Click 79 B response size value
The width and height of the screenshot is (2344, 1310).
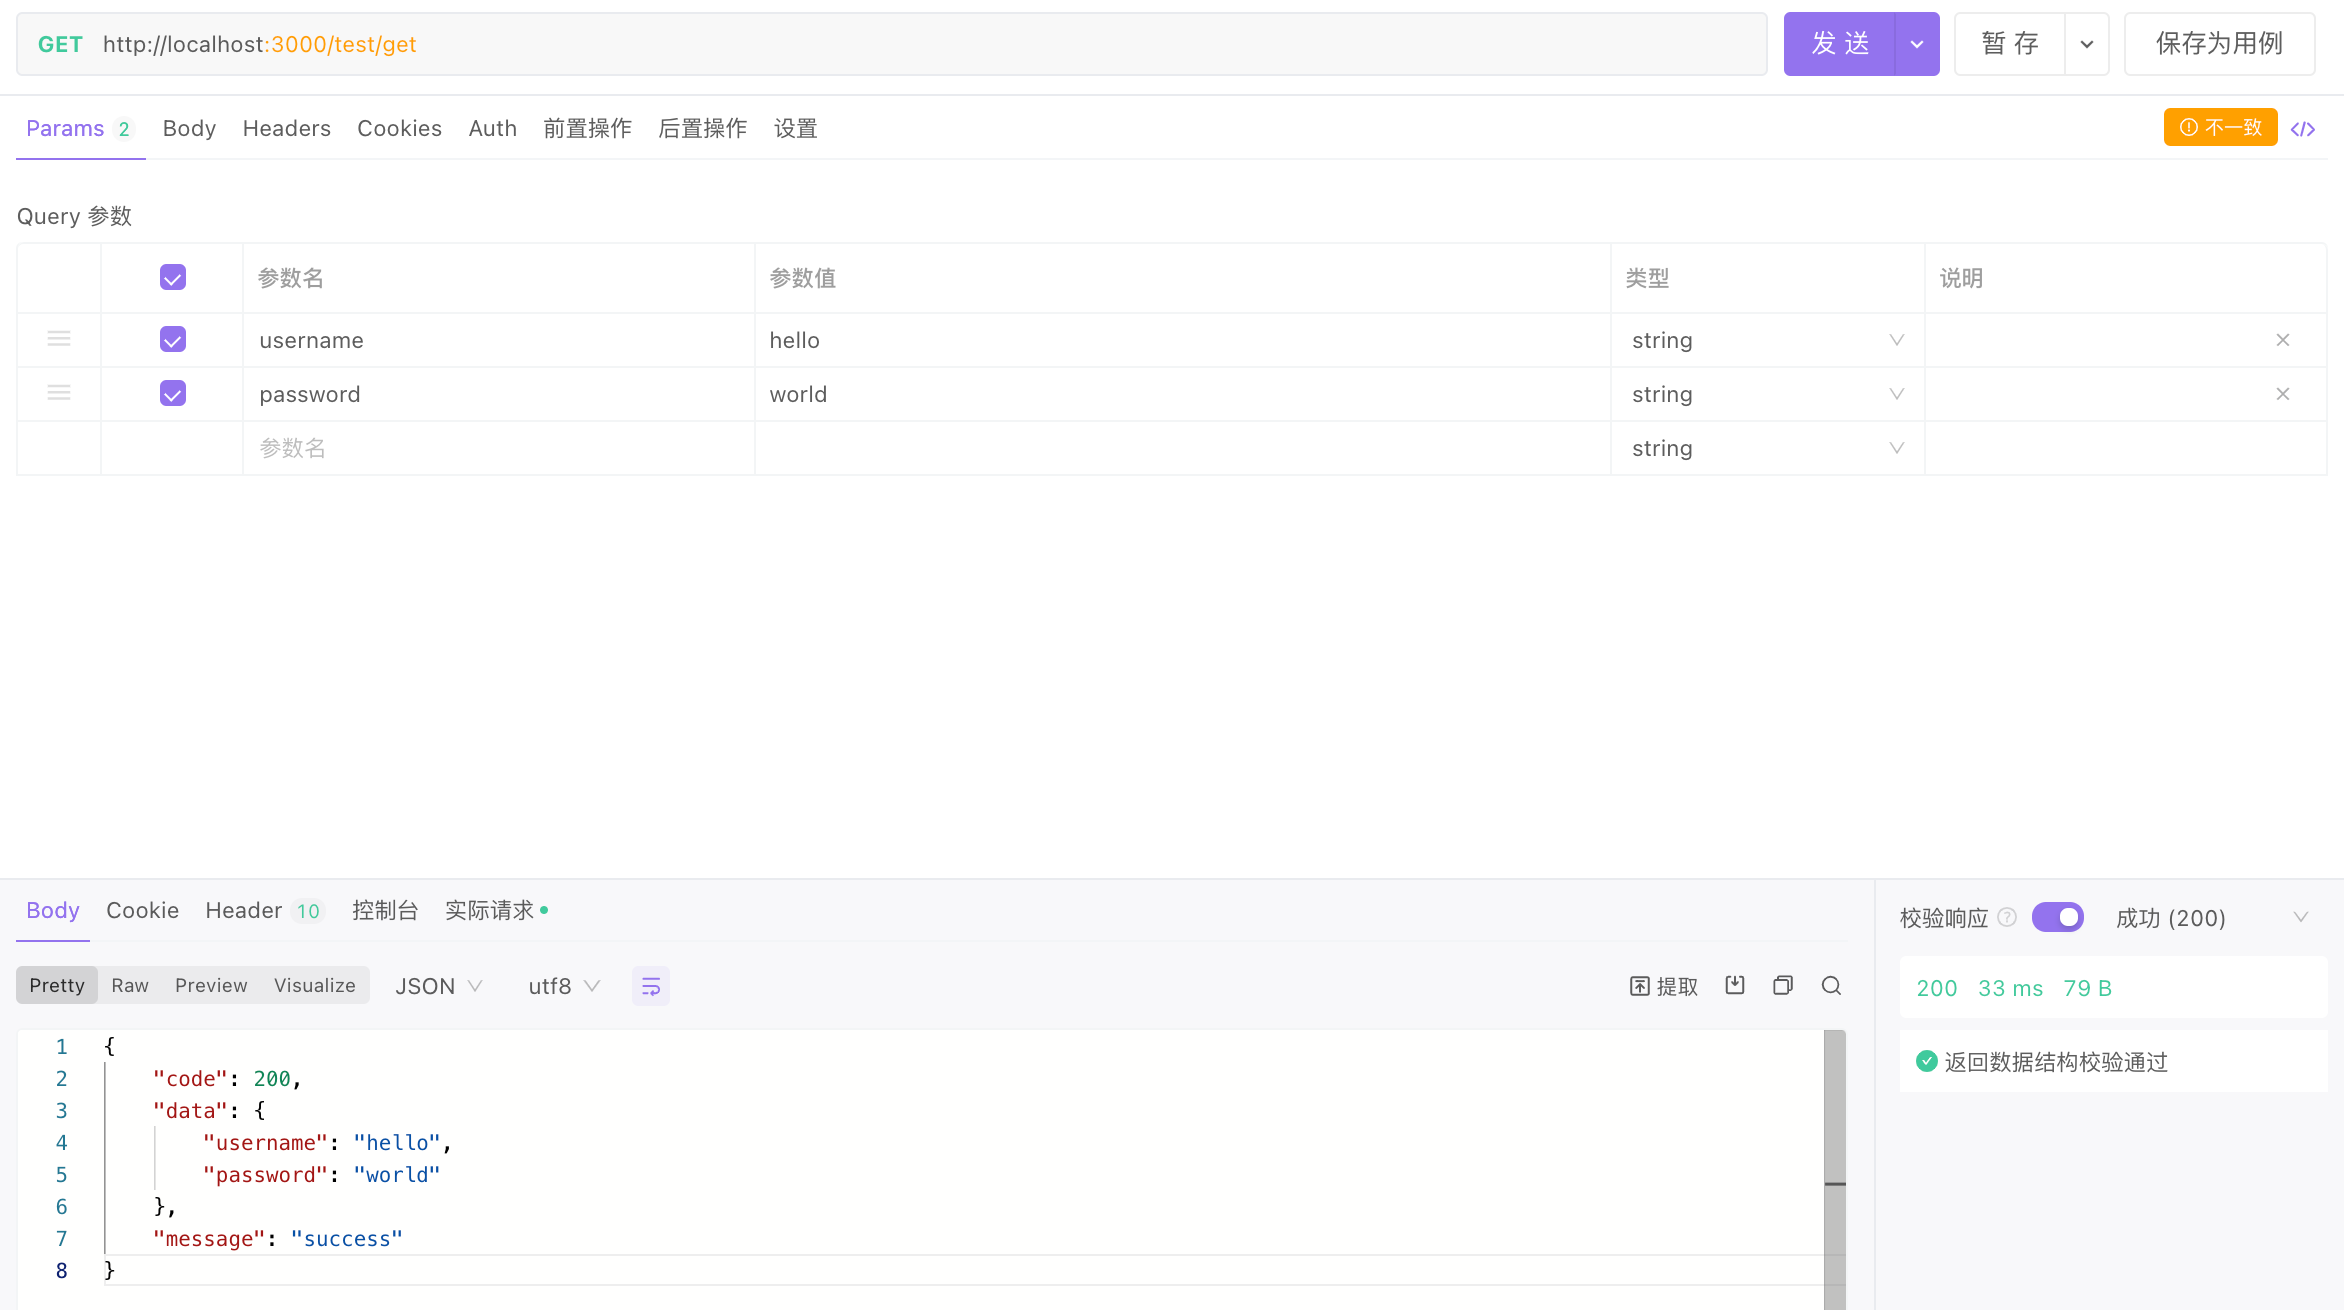pos(2087,988)
